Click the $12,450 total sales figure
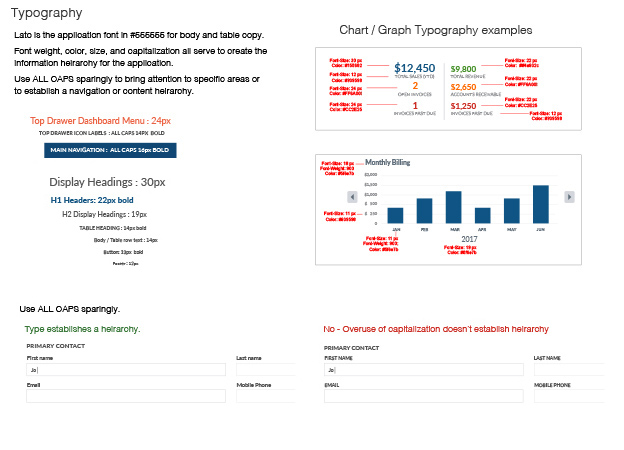624x450 pixels. (415, 68)
